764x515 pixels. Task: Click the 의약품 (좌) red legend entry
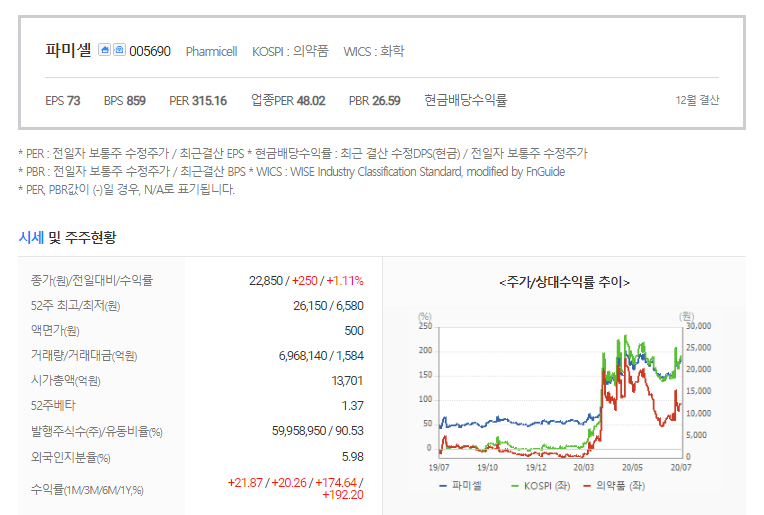614,486
